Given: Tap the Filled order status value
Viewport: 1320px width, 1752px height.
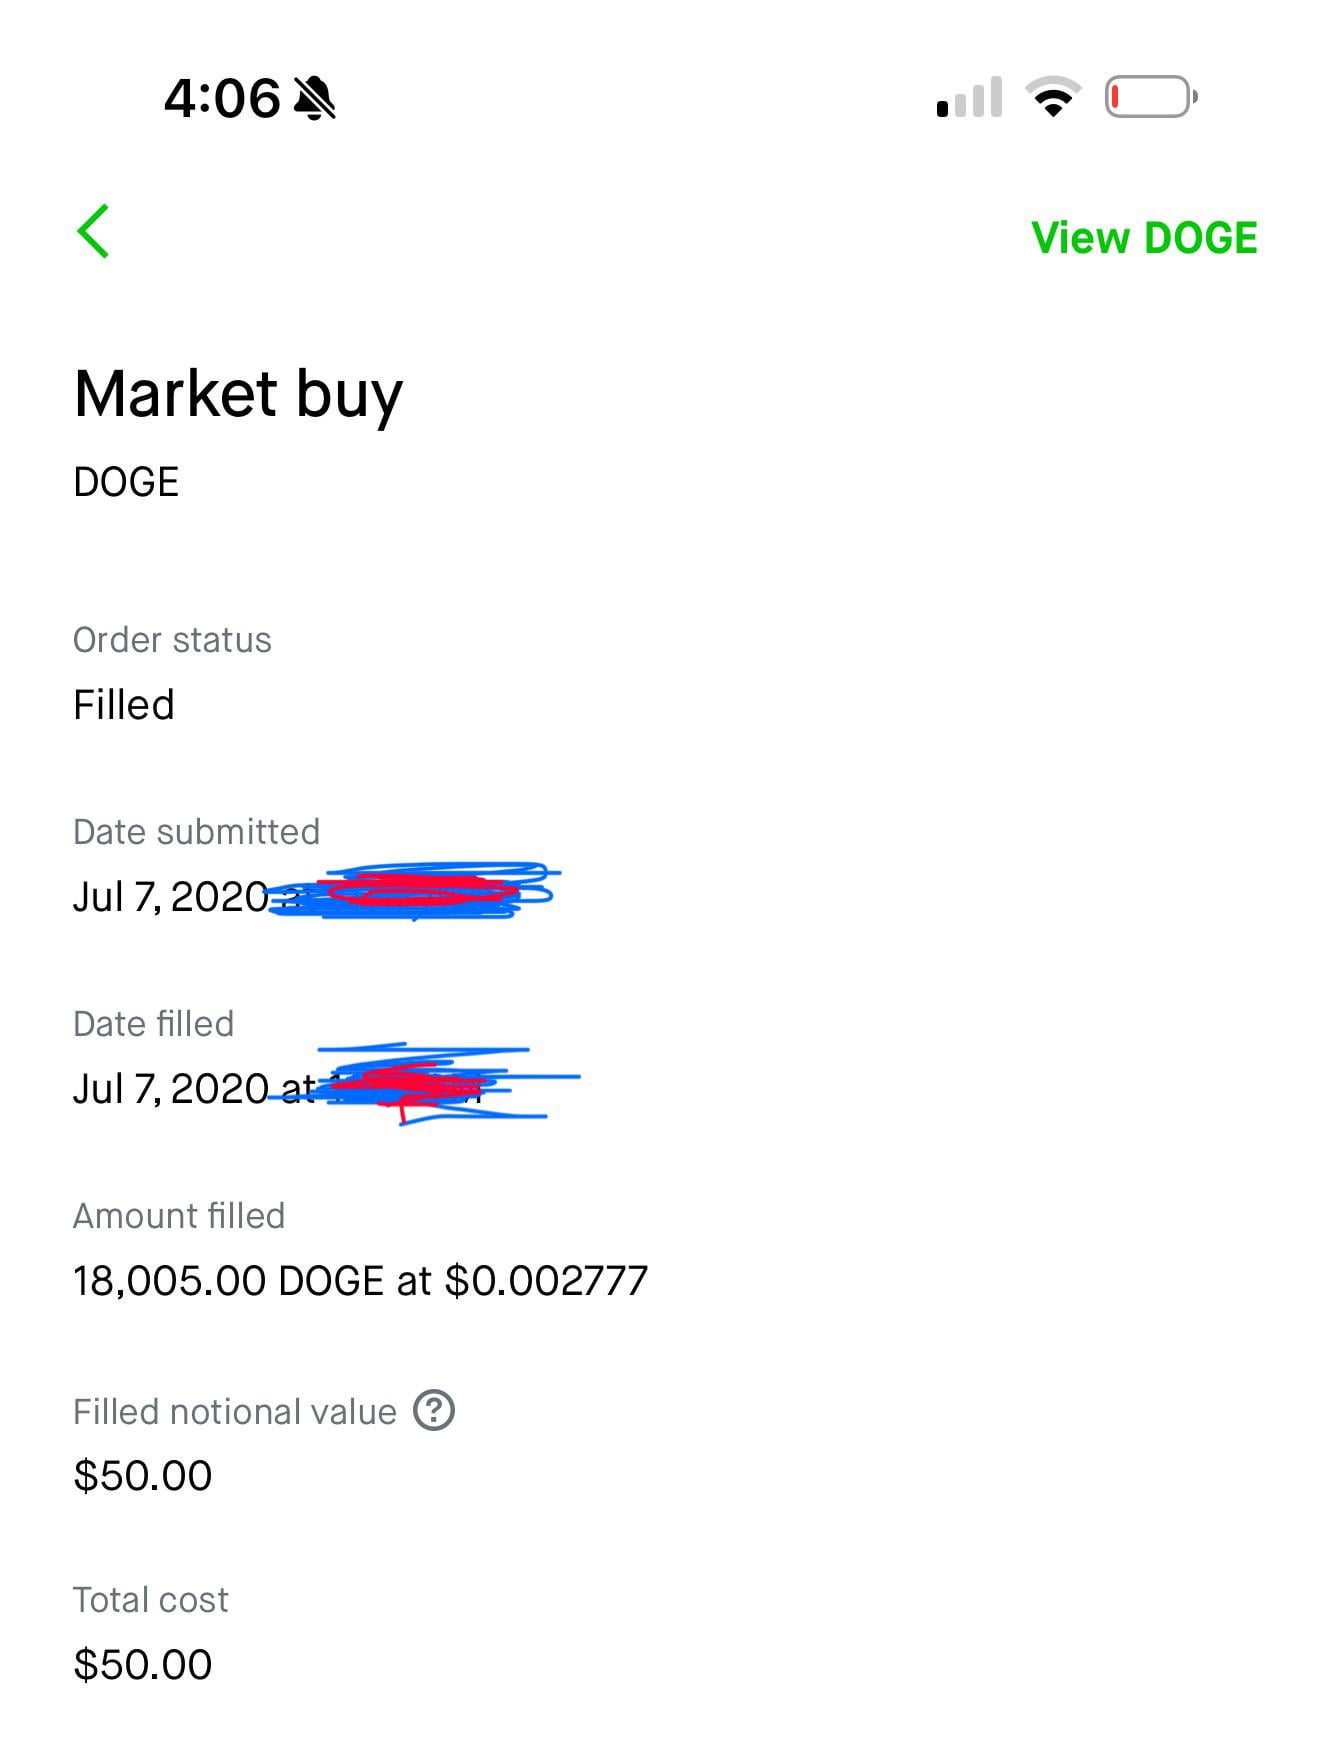Looking at the screenshot, I should [x=124, y=705].
